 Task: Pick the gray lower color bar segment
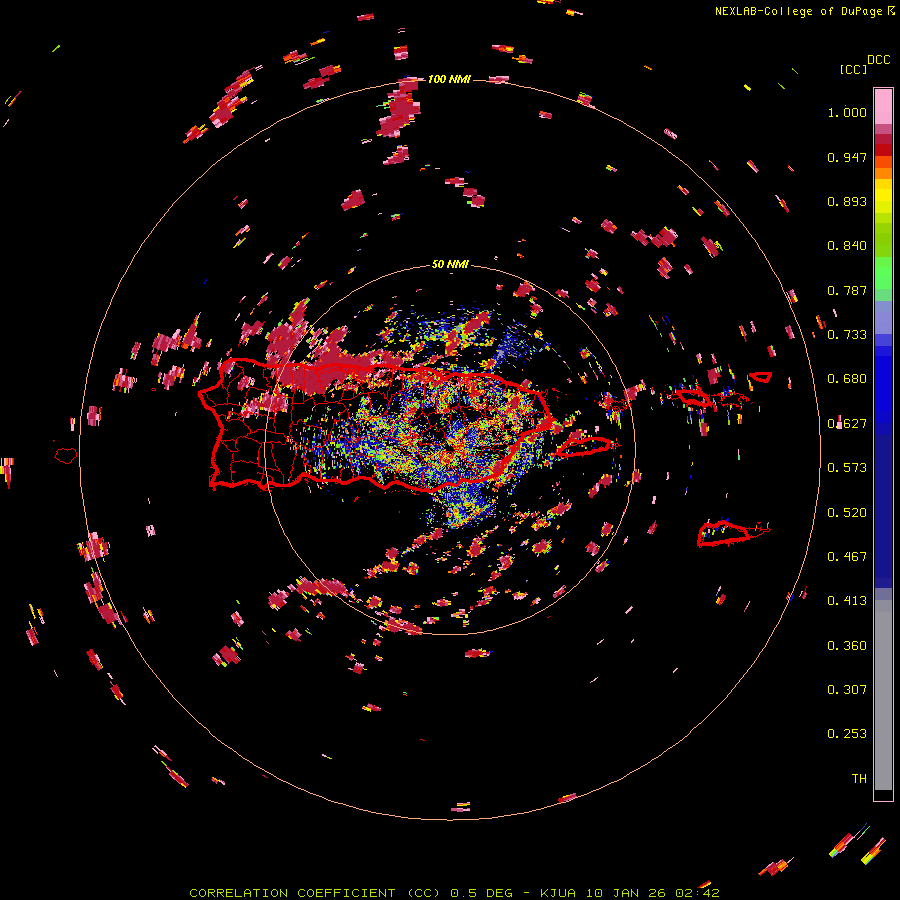883,695
